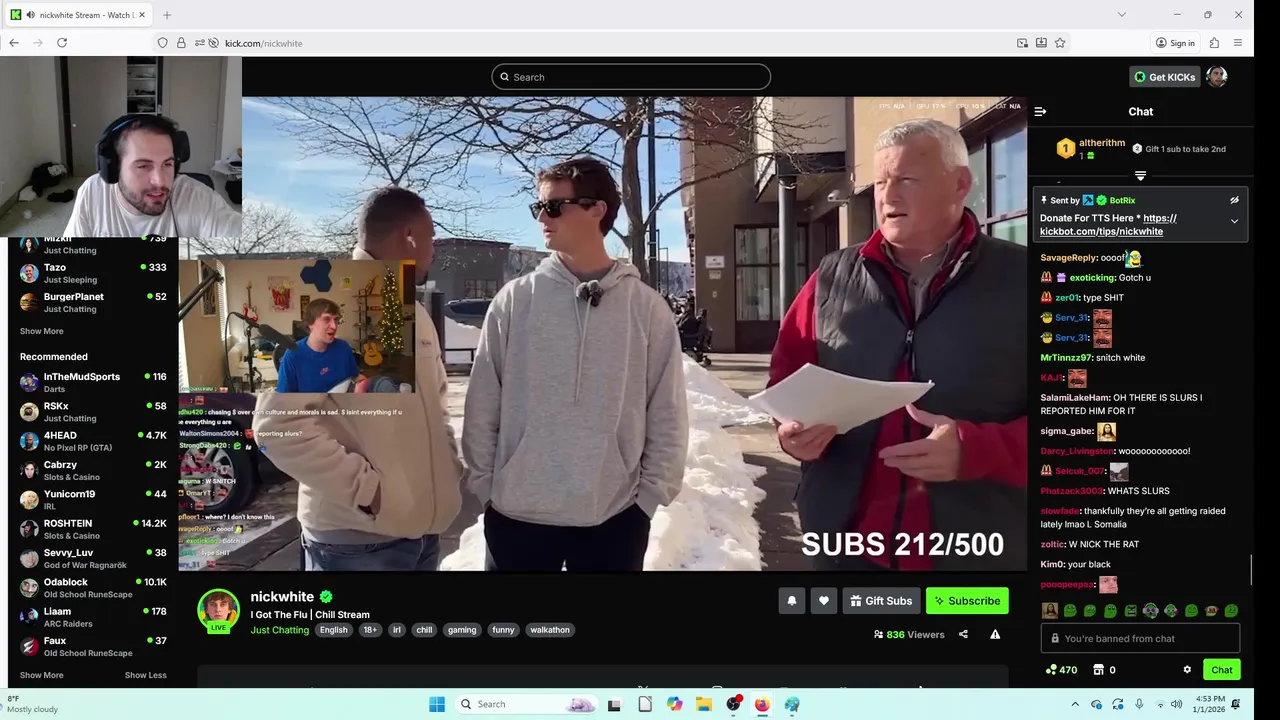The height and width of the screenshot is (720, 1280).
Task: Select the irl tag
Action: point(397,630)
